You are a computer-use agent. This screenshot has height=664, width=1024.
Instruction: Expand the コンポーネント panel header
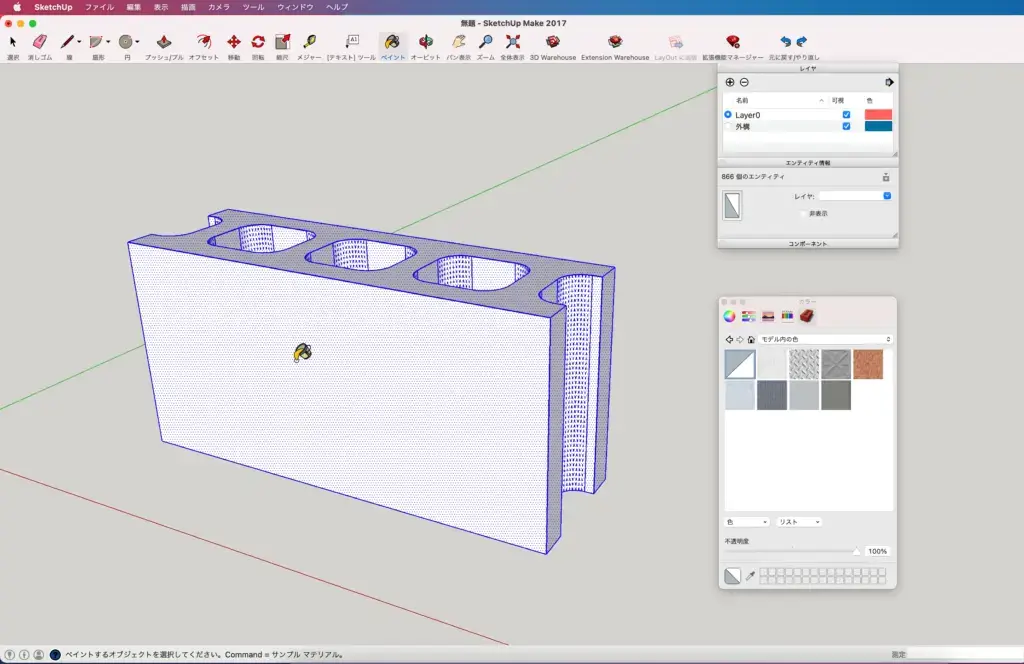[808, 244]
